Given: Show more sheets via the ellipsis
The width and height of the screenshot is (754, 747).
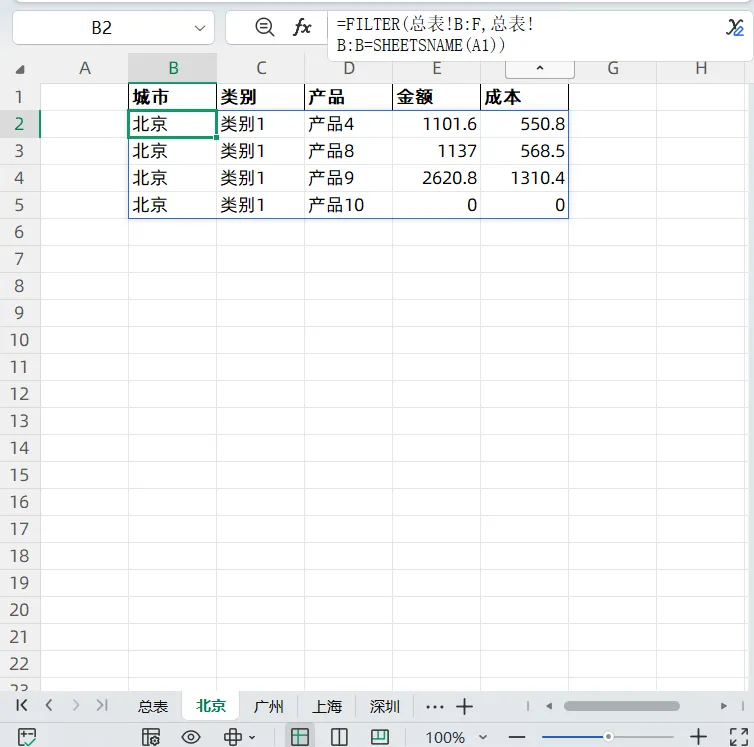Looking at the screenshot, I should click(x=435, y=707).
